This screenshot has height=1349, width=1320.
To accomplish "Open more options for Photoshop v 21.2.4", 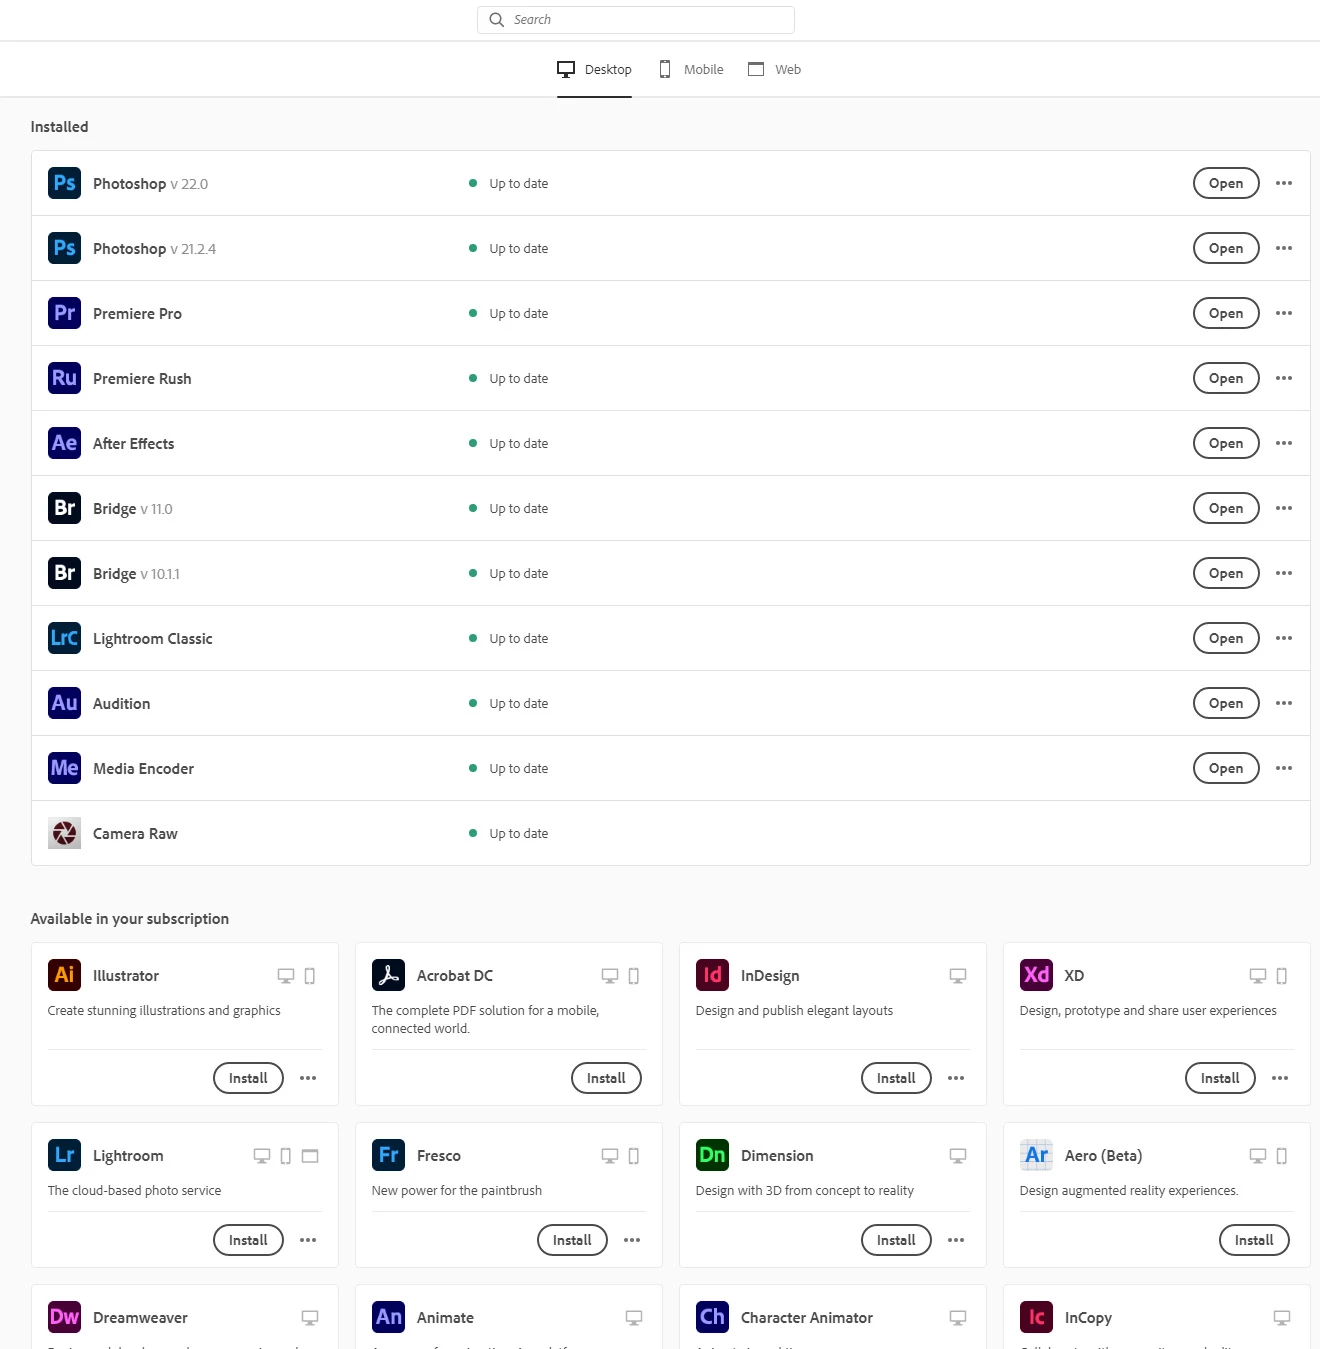I will click(x=1284, y=248).
